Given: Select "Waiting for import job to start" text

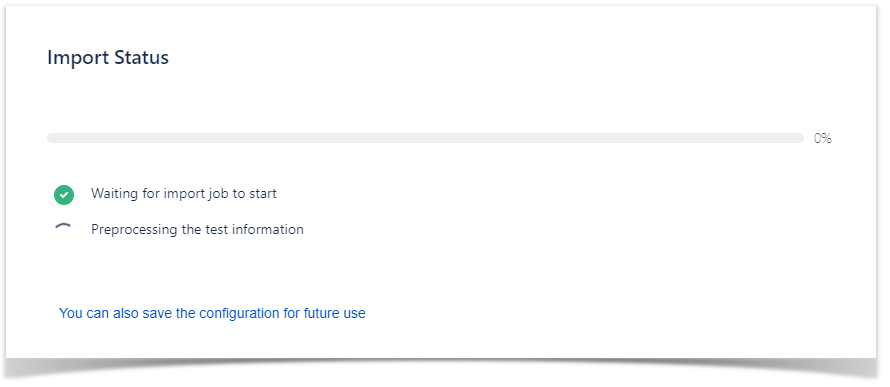Looking at the screenshot, I should (184, 194).
